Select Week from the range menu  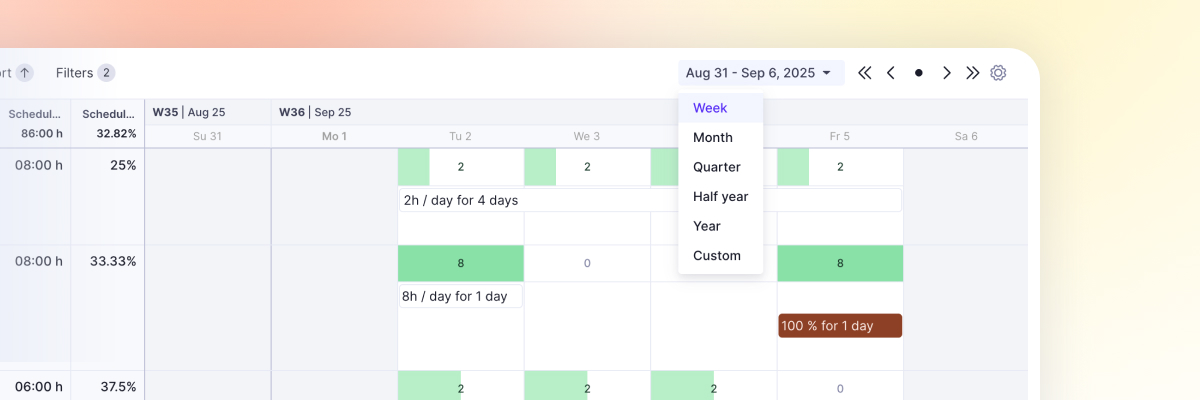(710, 108)
